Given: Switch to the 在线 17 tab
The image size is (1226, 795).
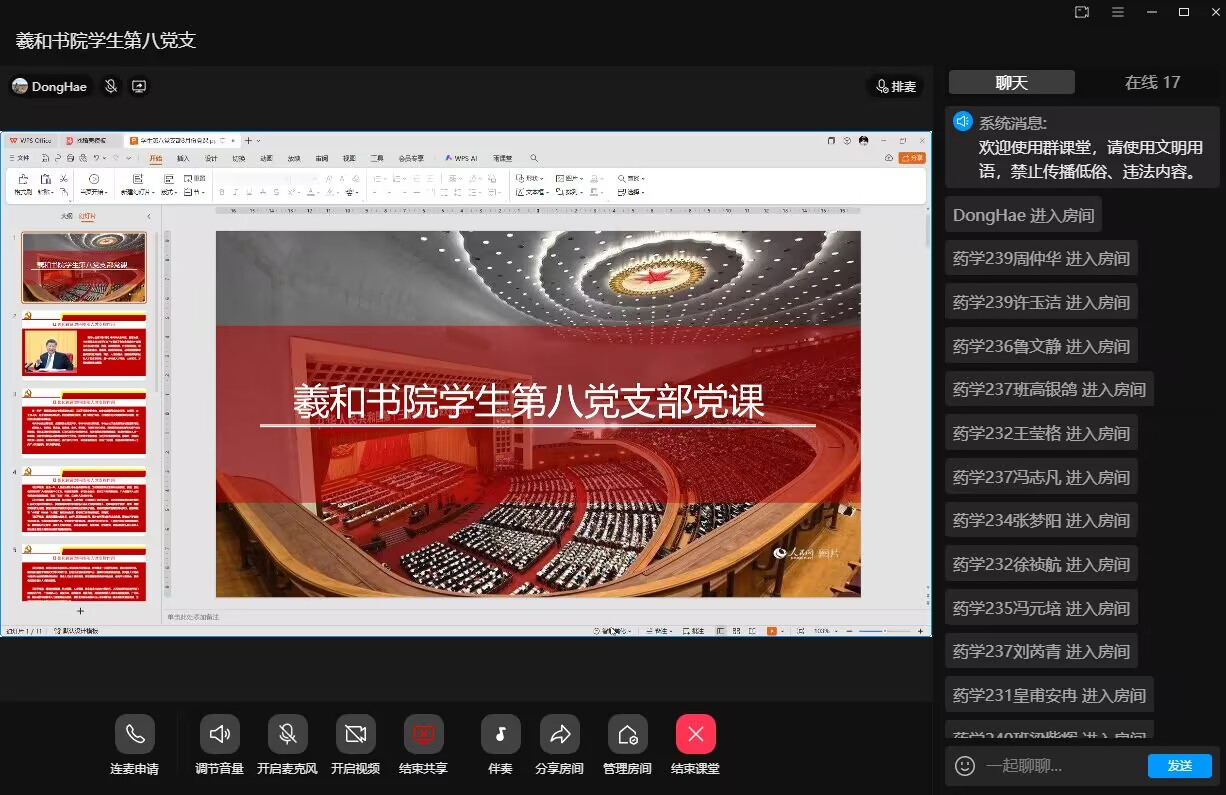Looking at the screenshot, I should (1152, 83).
